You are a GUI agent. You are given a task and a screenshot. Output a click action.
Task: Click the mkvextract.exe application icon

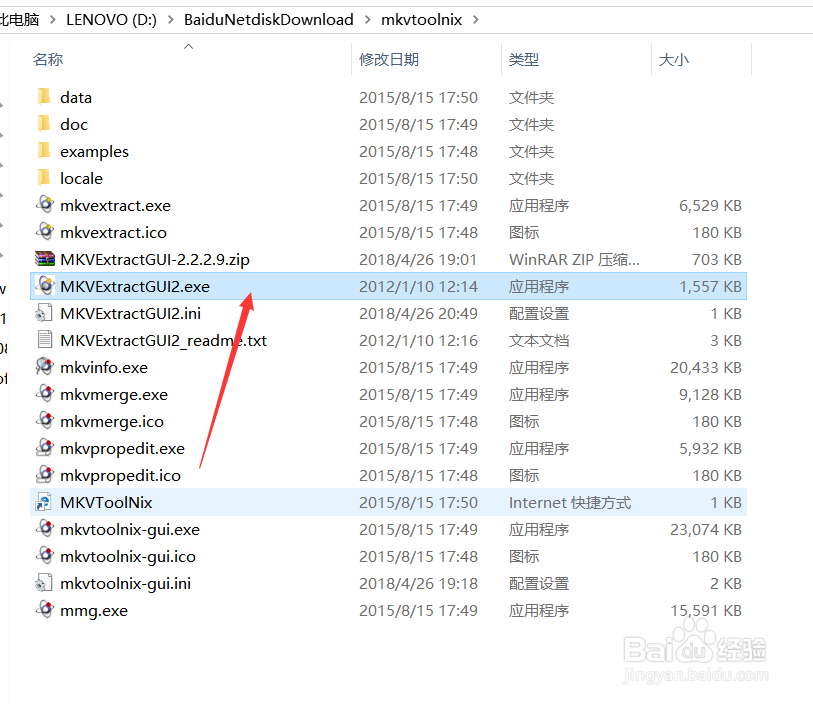[45, 205]
